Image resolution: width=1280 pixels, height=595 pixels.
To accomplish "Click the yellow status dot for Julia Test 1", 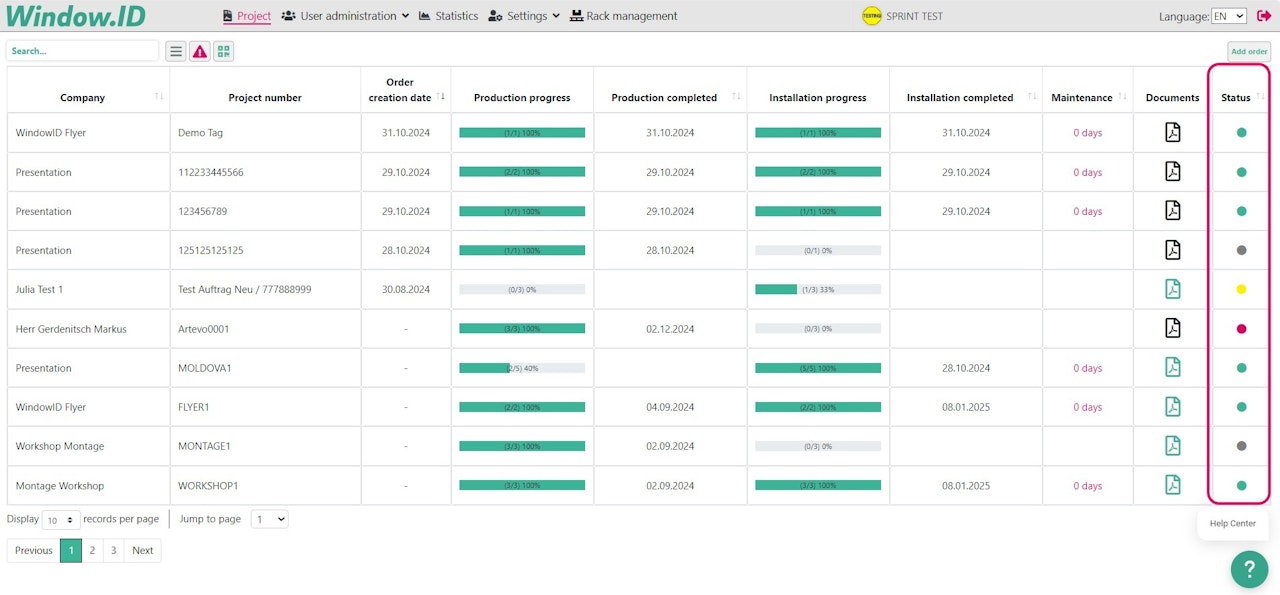I will [x=1241, y=289].
